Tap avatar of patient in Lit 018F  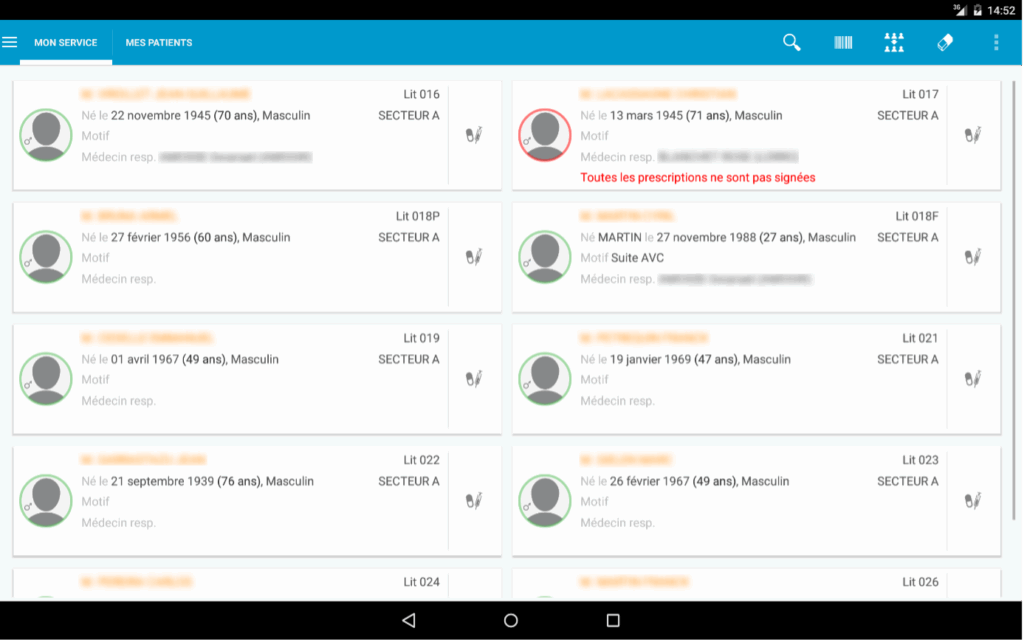tap(545, 257)
